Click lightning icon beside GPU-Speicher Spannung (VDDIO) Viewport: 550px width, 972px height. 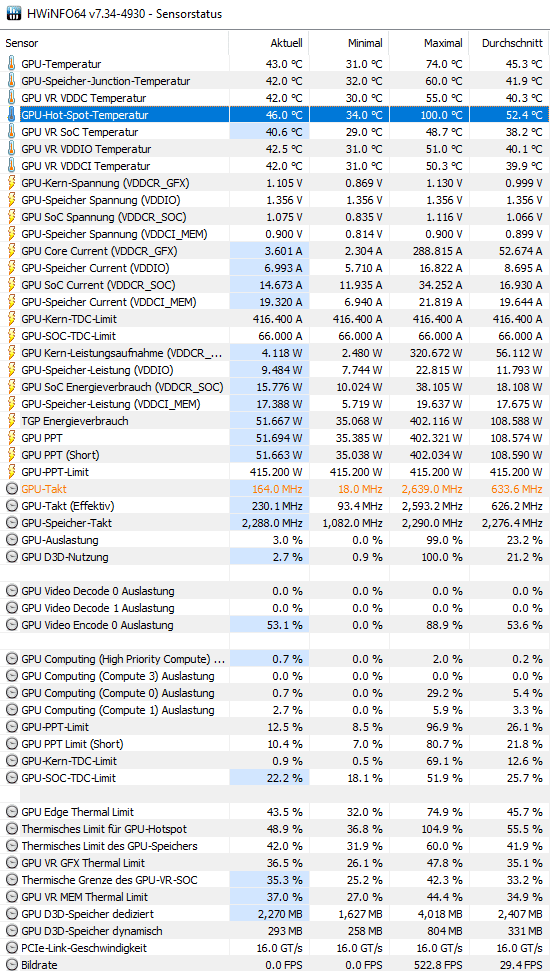[x=11, y=200]
